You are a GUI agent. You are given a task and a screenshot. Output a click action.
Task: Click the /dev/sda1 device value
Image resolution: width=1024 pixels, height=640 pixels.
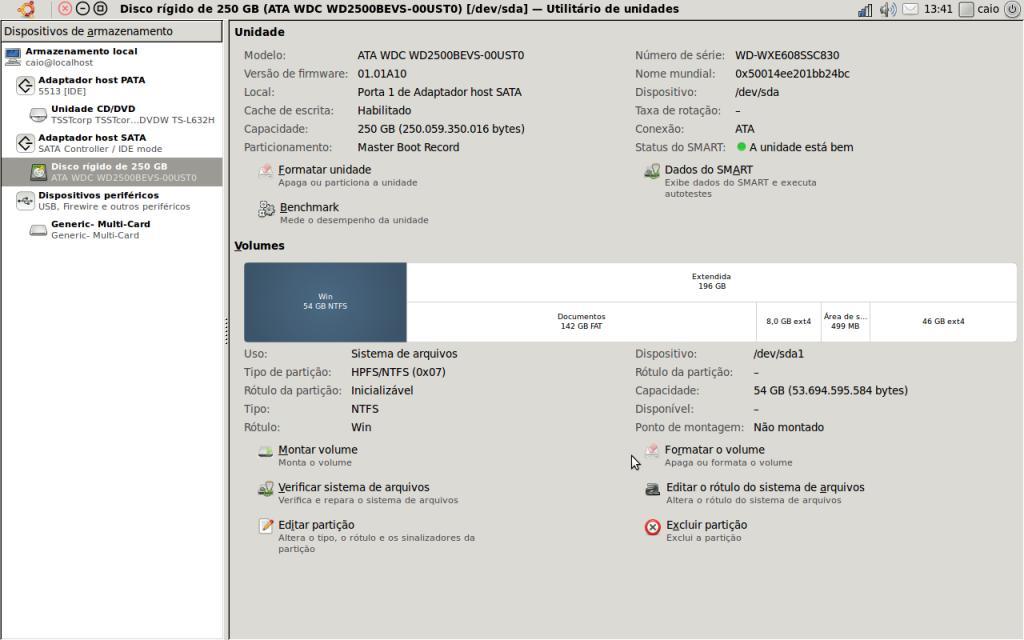point(778,354)
